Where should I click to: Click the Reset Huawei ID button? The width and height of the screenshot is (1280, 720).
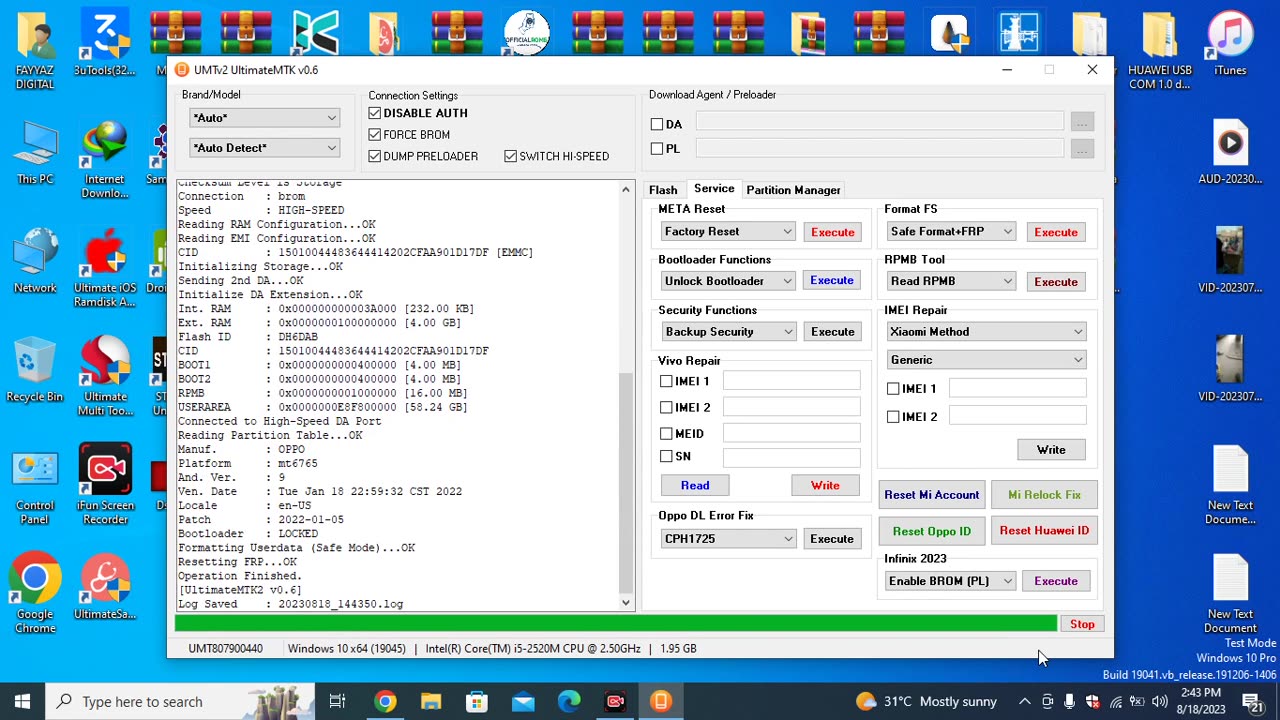coord(1044,530)
